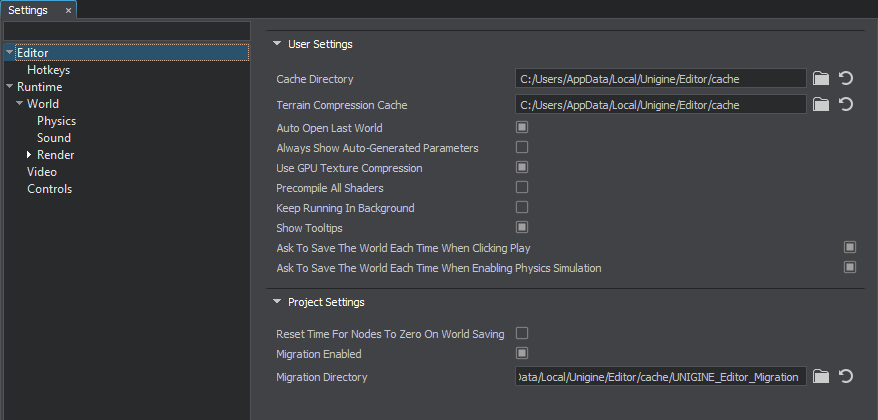Reset Migration Directory to default
The height and width of the screenshot is (420, 878).
tap(845, 377)
